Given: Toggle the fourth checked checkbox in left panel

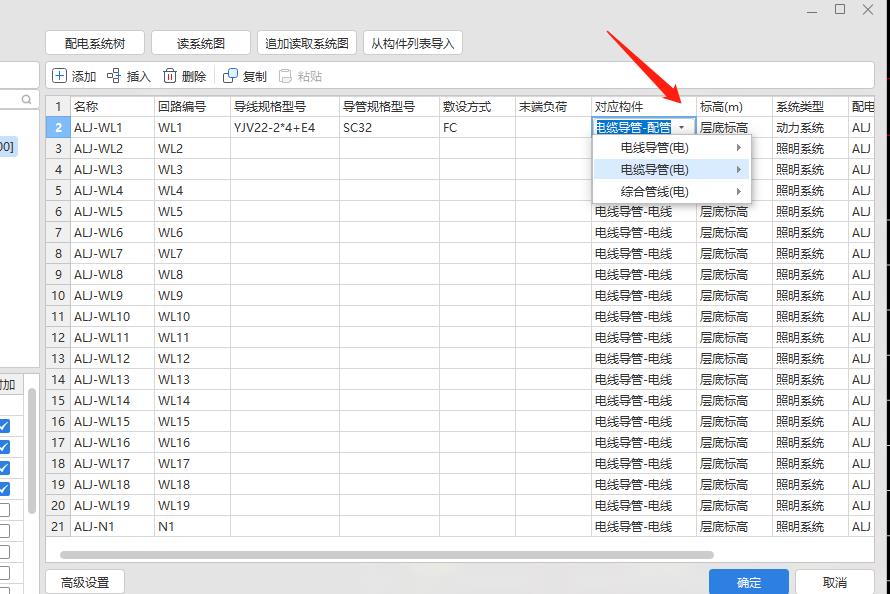Looking at the screenshot, I should point(4,489).
